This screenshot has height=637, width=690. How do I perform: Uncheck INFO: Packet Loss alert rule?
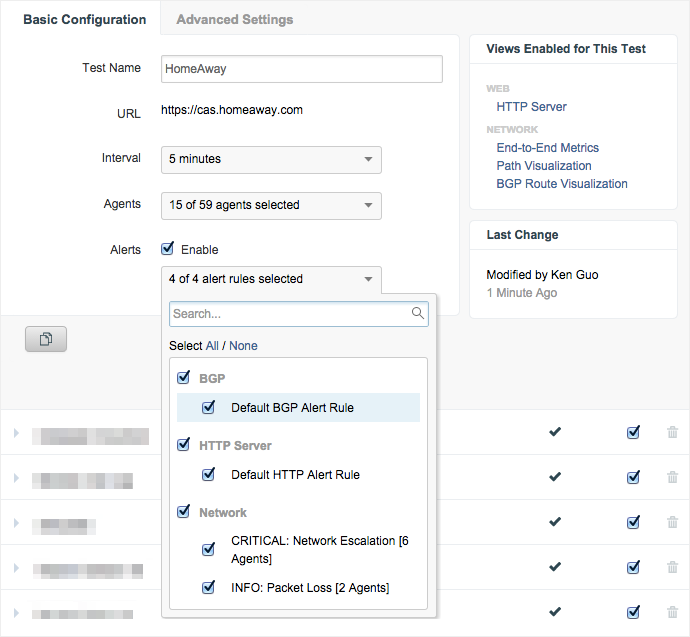[209, 588]
